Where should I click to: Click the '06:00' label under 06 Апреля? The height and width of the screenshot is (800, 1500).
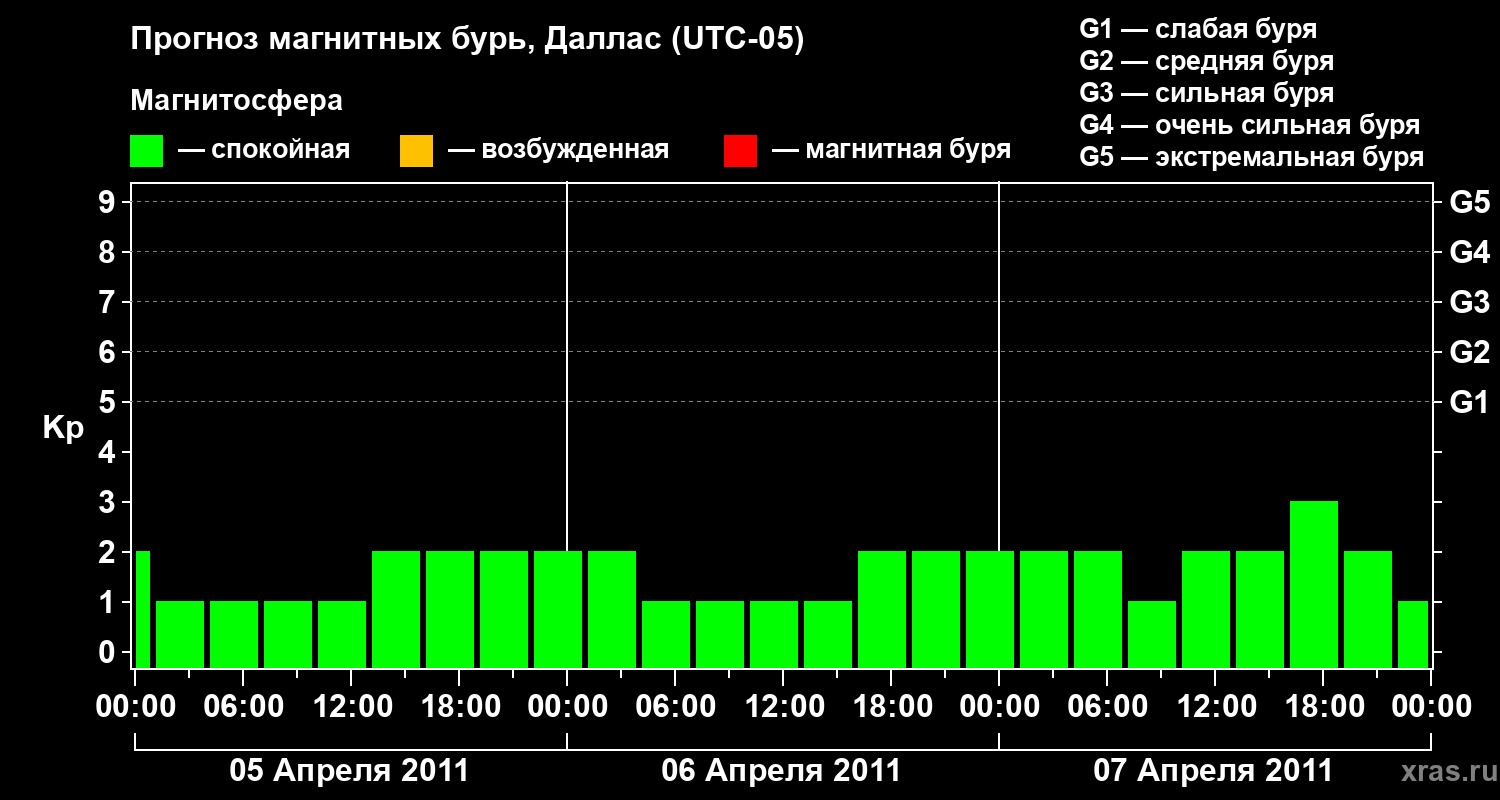point(675,707)
